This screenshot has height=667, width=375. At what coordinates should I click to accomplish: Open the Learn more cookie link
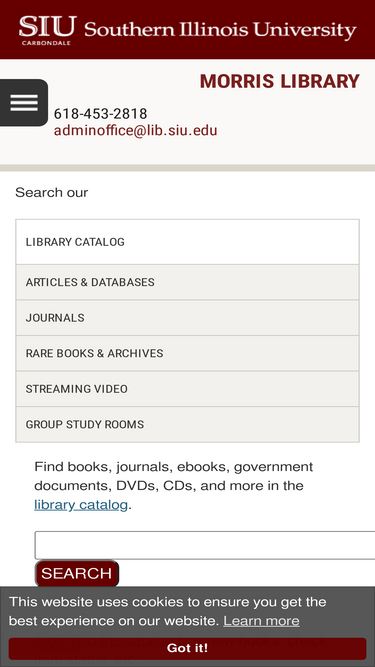(x=261, y=621)
